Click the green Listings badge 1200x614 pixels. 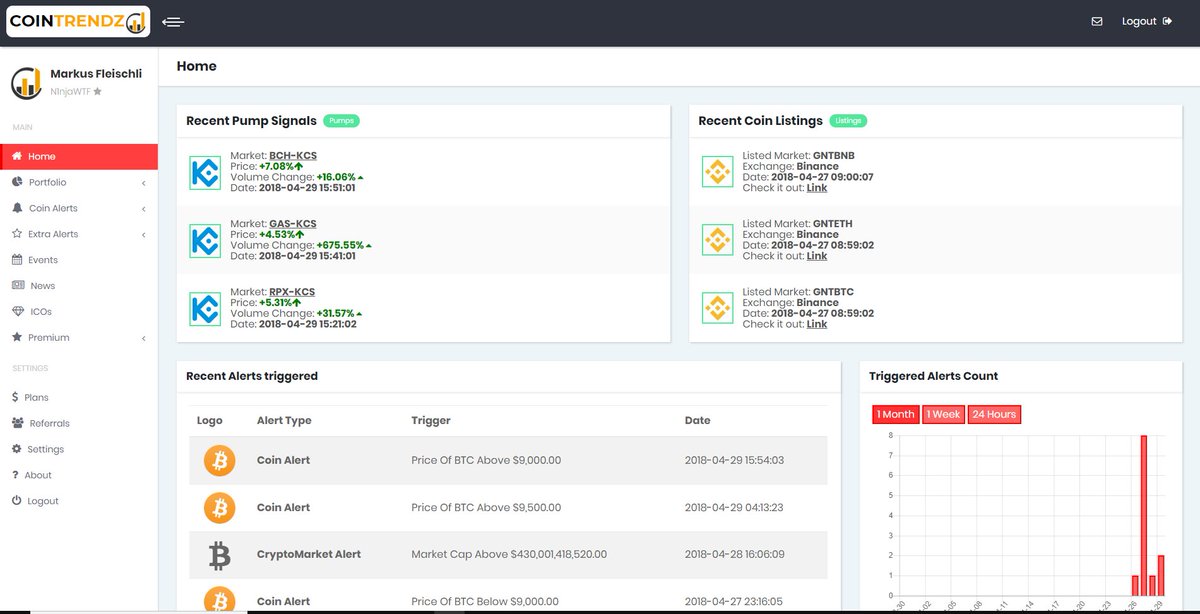[848, 121]
